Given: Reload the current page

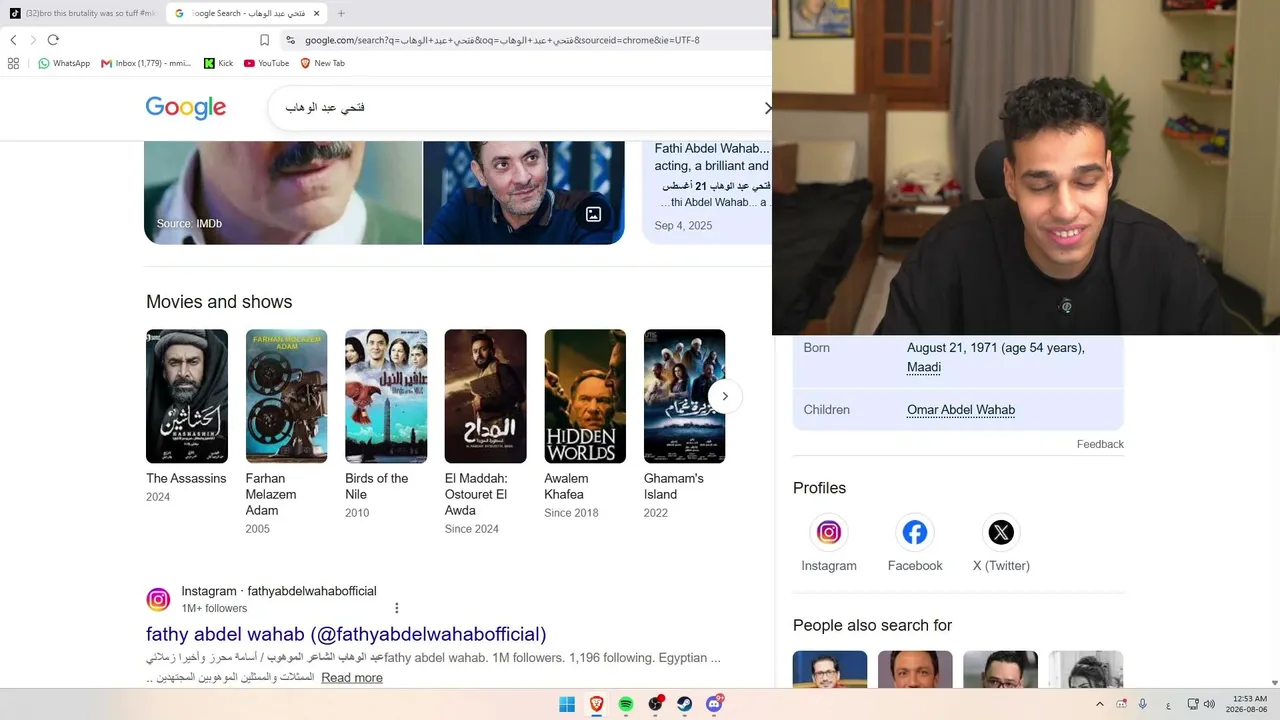Looking at the screenshot, I should click(53, 40).
